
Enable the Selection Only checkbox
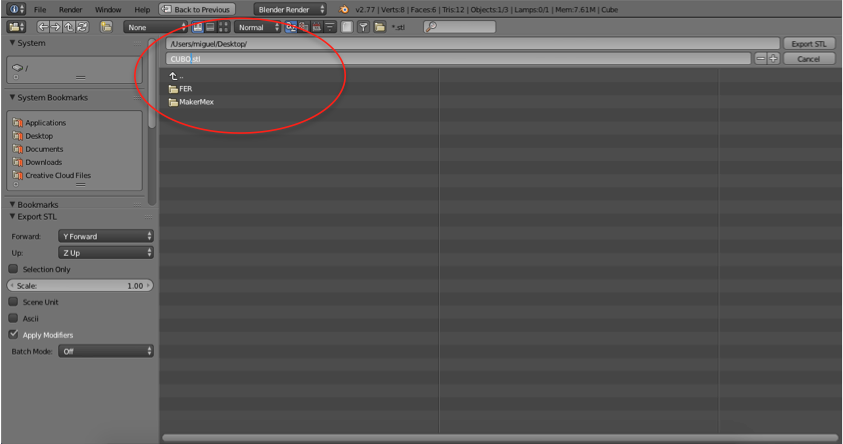pyautogui.click(x=14, y=269)
